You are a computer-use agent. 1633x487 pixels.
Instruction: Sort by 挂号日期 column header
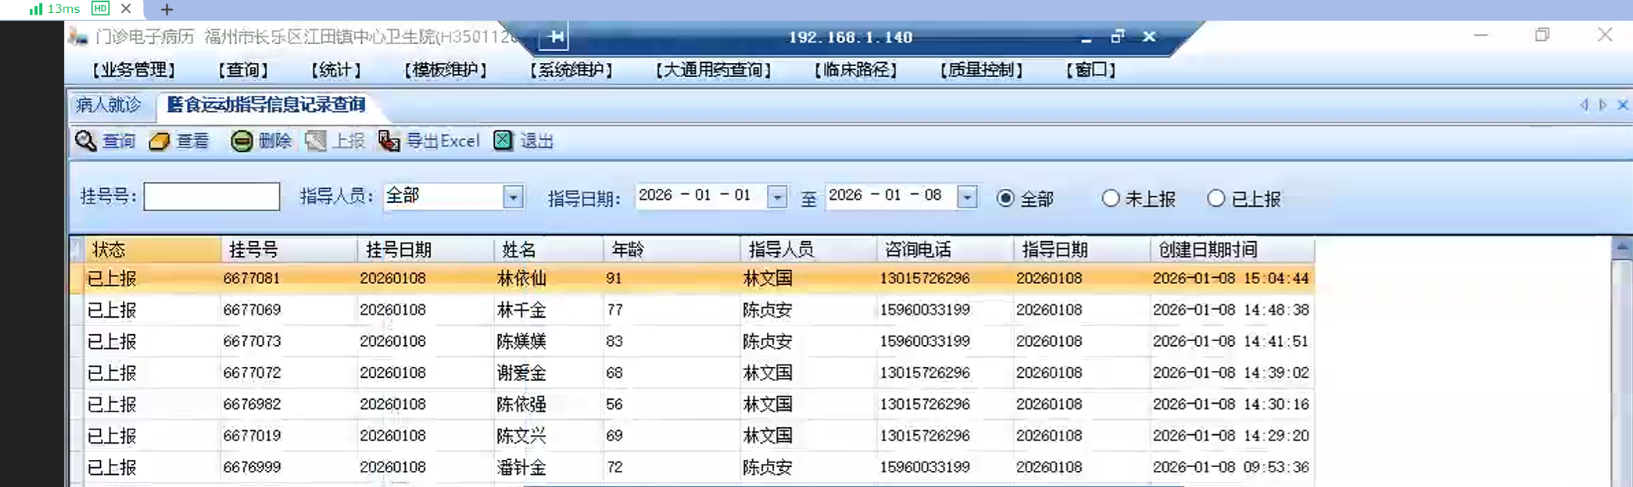425,249
